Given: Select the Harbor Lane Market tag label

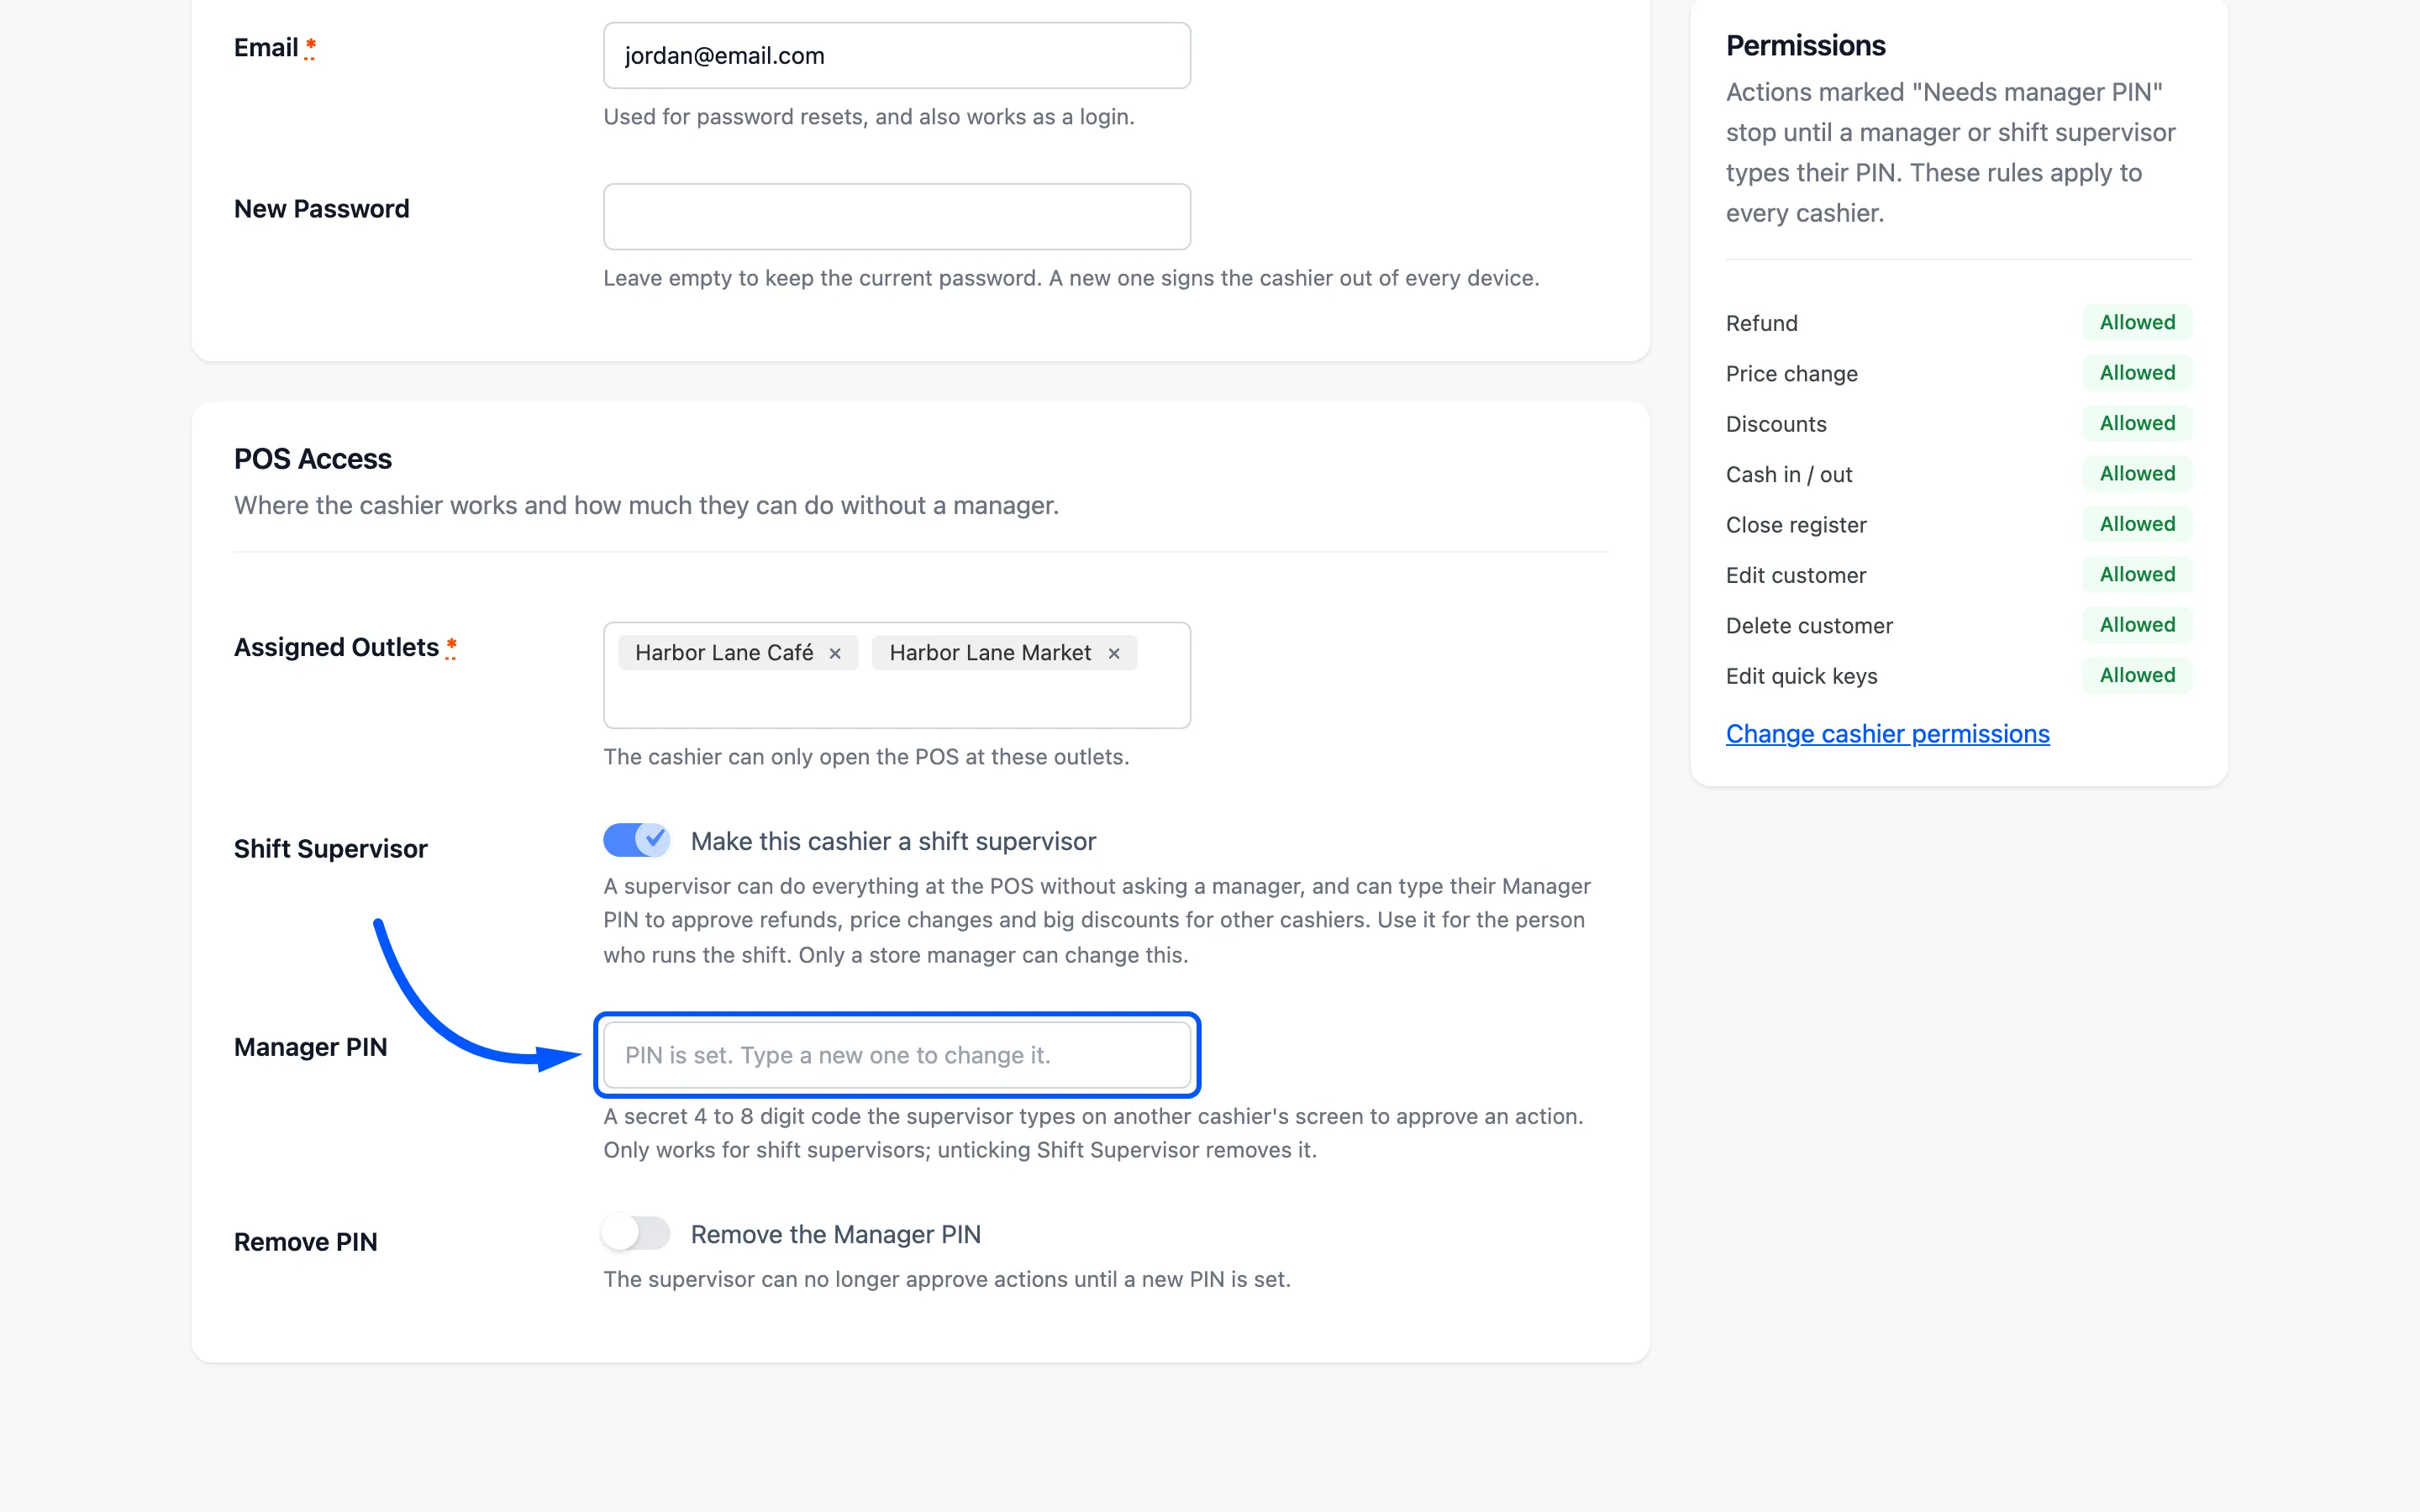Looking at the screenshot, I should [x=990, y=653].
